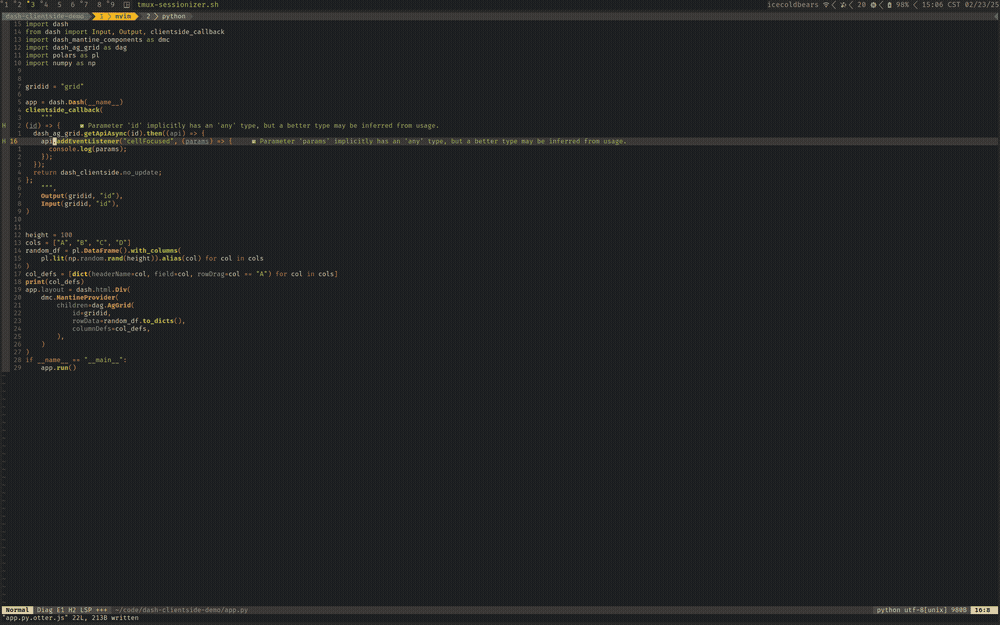Click the addEventListener call on line 16
This screenshot has height=625, width=1000.
tap(136, 141)
